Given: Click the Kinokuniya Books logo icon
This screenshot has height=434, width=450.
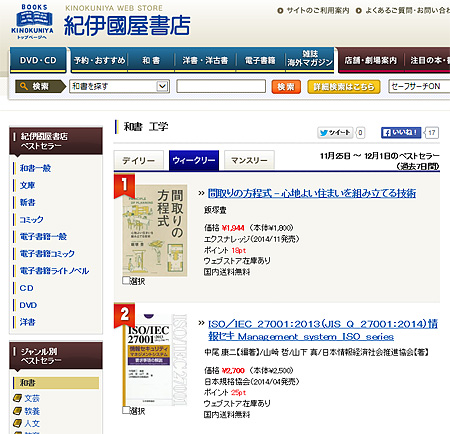Looking at the screenshot, I should tap(32, 21).
